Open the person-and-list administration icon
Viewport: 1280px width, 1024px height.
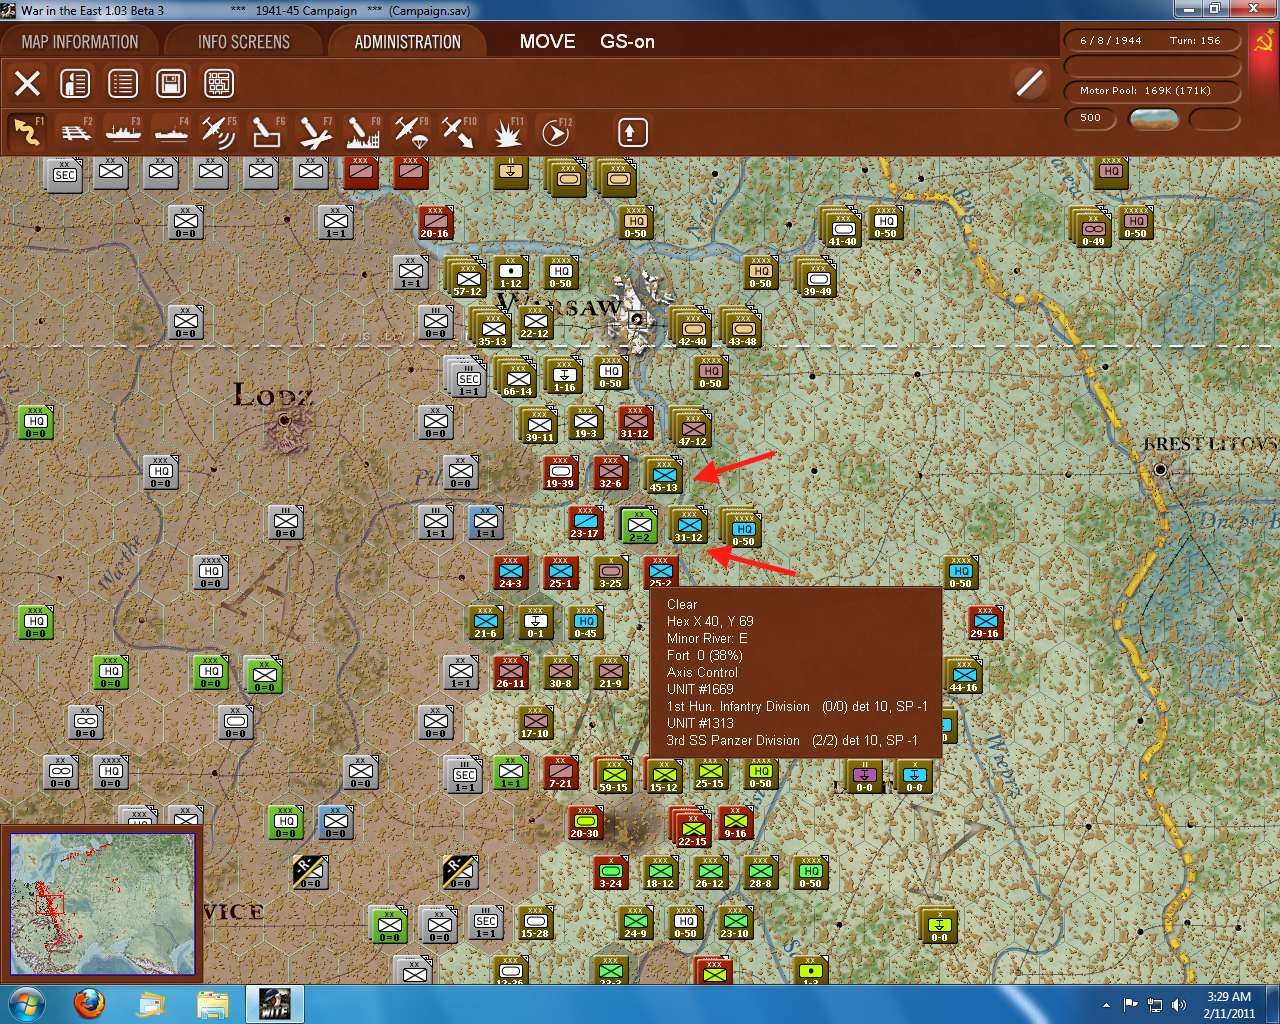(x=75, y=83)
